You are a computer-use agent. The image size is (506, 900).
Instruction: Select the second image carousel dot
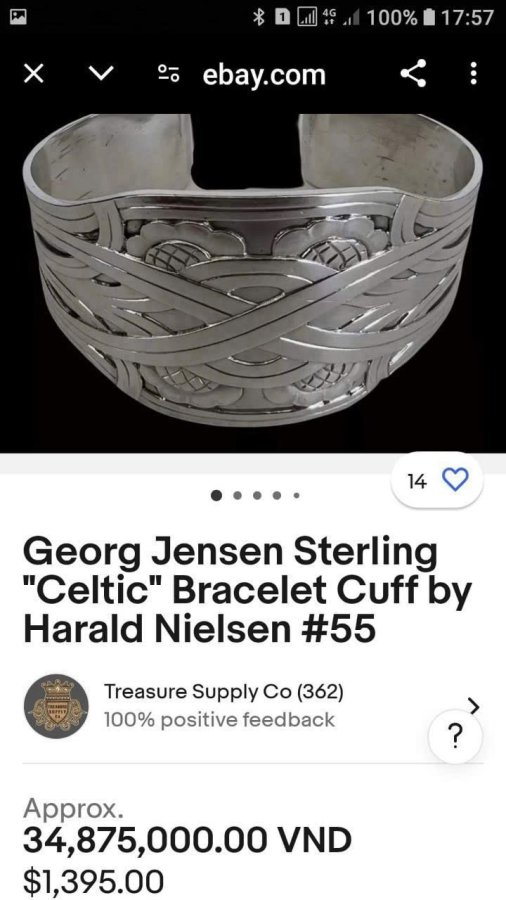pos(238,495)
